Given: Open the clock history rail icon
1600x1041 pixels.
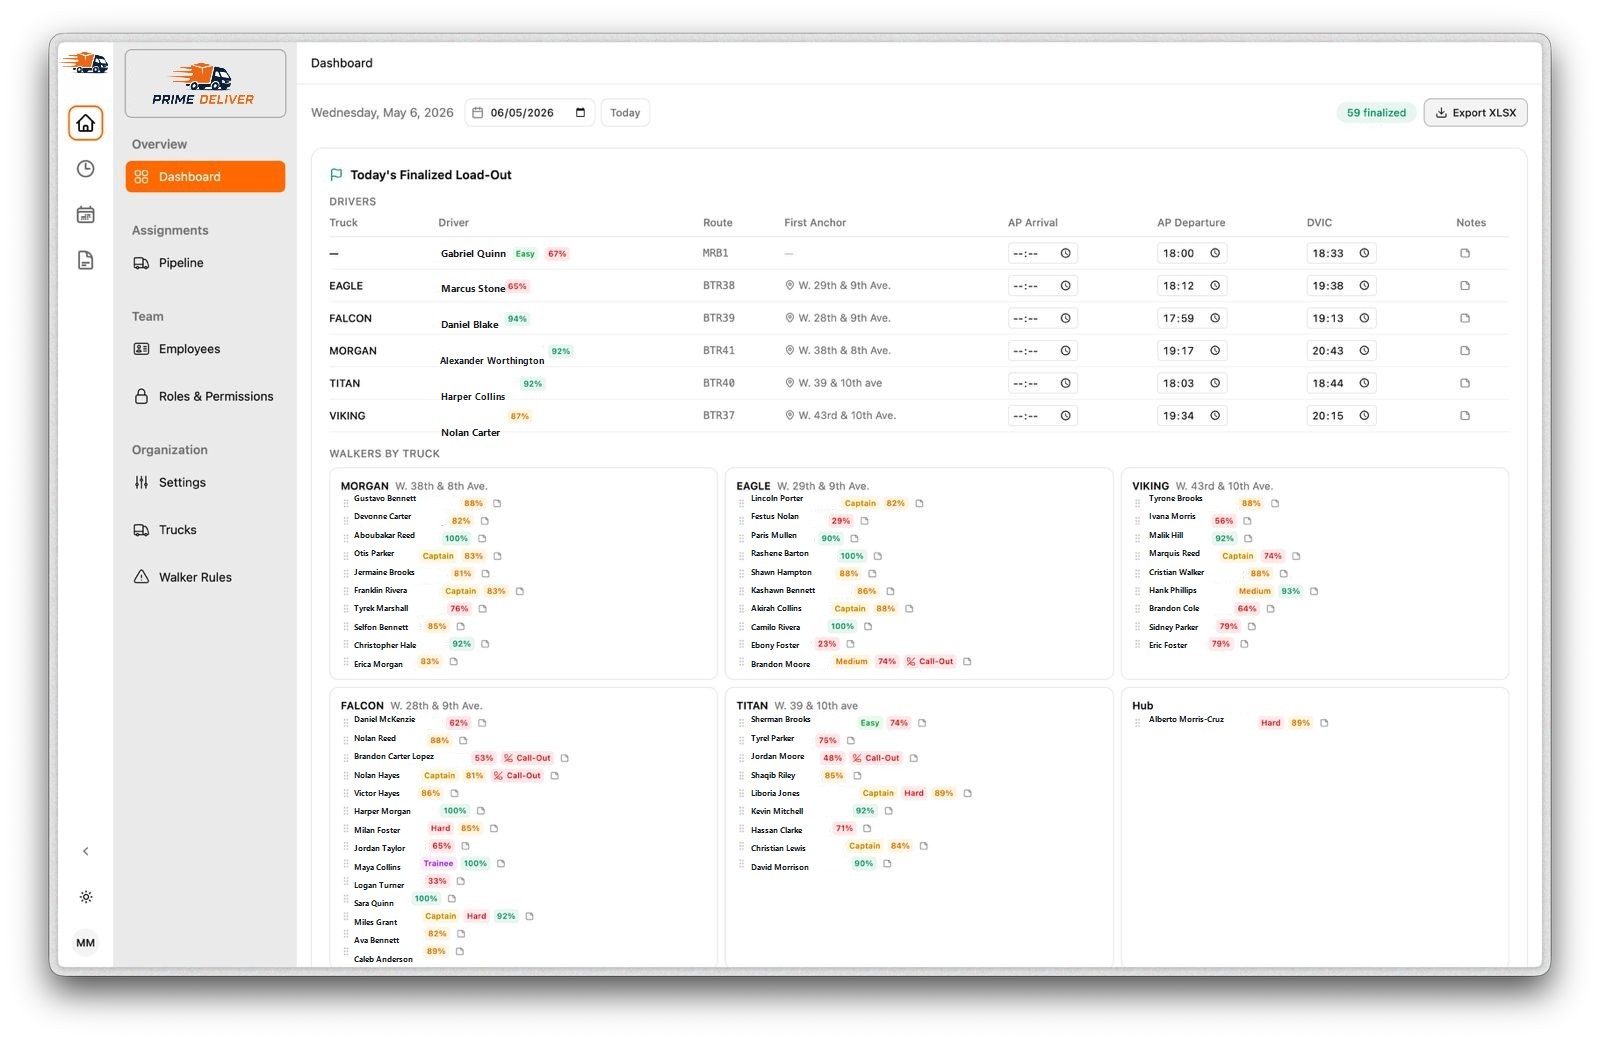Looking at the screenshot, I should (86, 169).
